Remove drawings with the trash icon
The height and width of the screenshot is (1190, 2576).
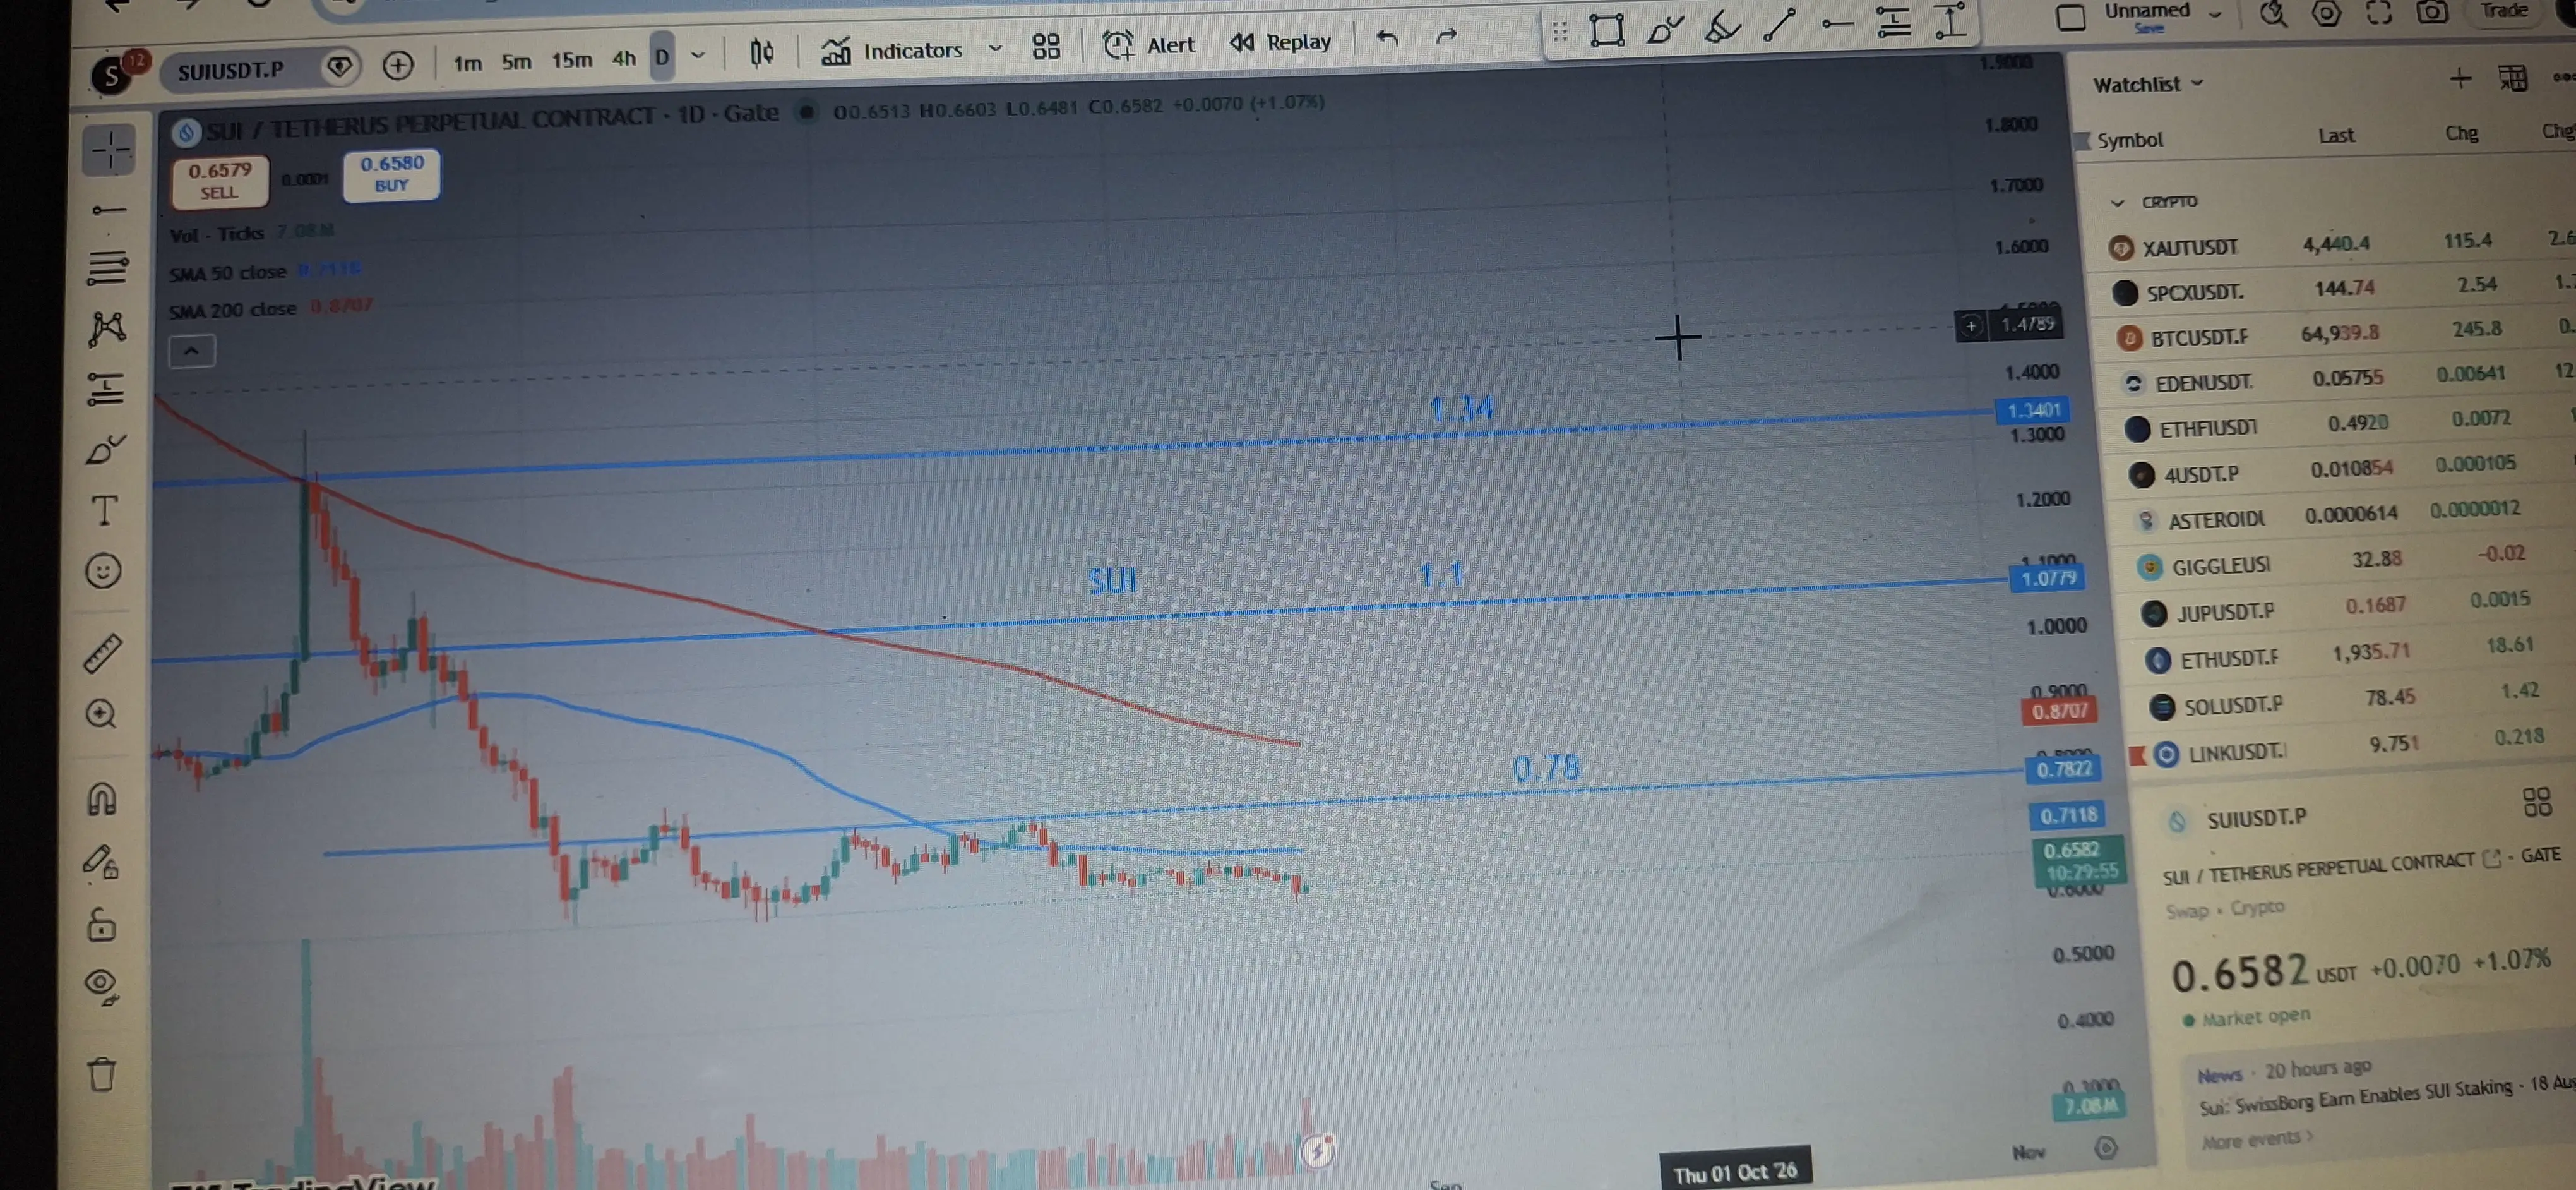pos(101,1075)
